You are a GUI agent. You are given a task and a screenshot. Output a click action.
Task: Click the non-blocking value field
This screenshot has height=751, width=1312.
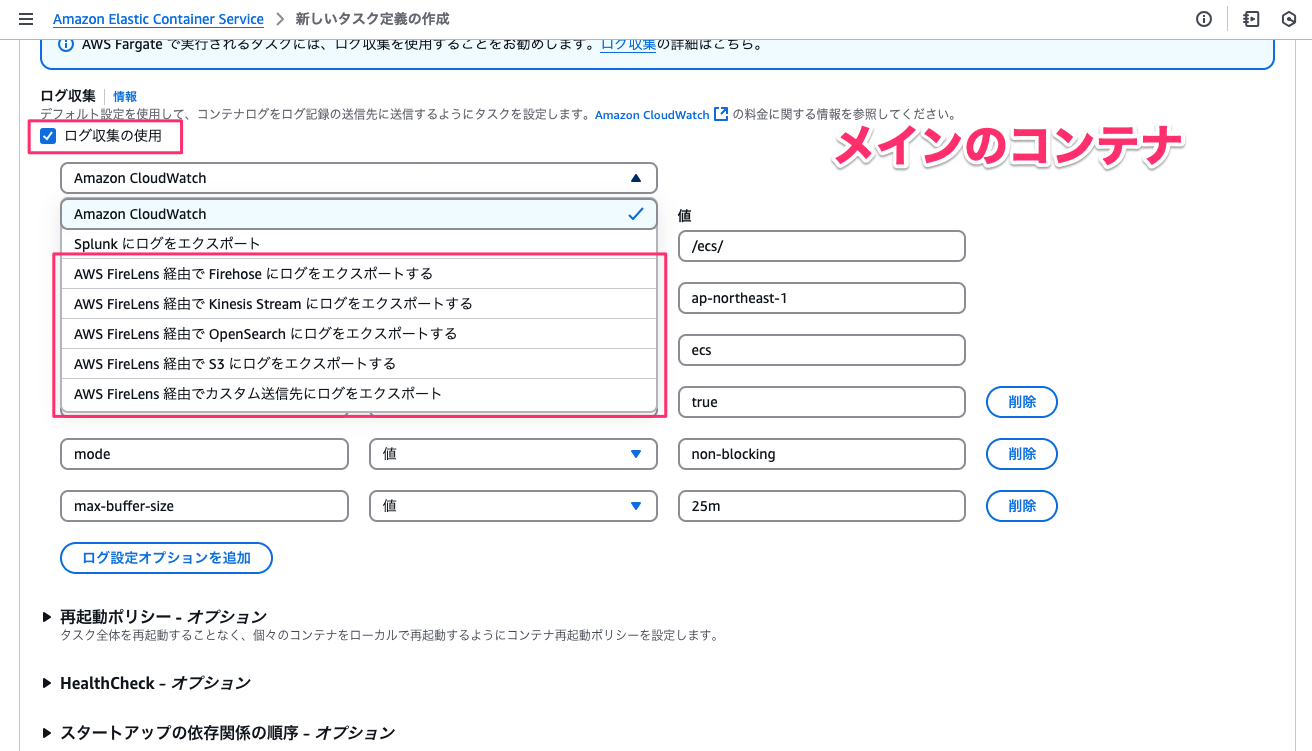821,454
